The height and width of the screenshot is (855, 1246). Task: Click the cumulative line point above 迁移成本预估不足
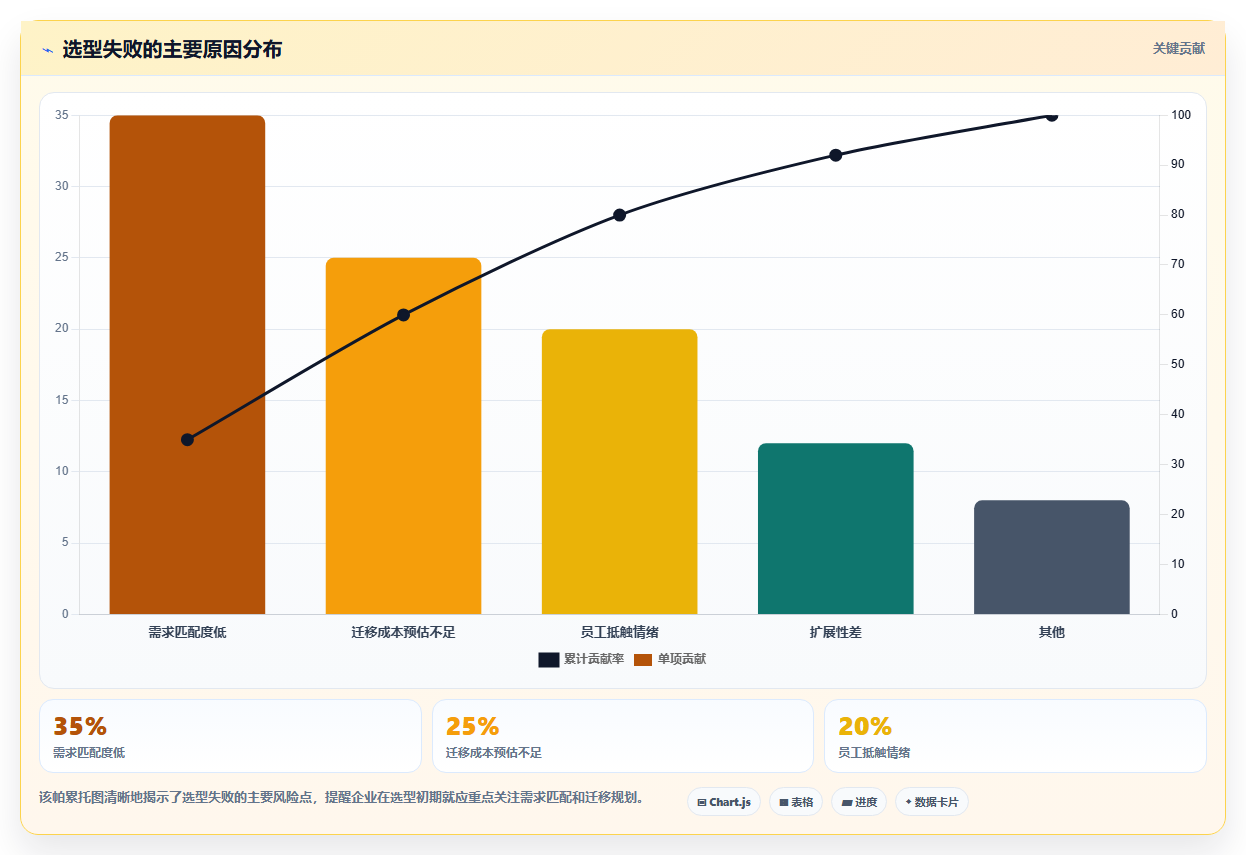click(x=403, y=315)
